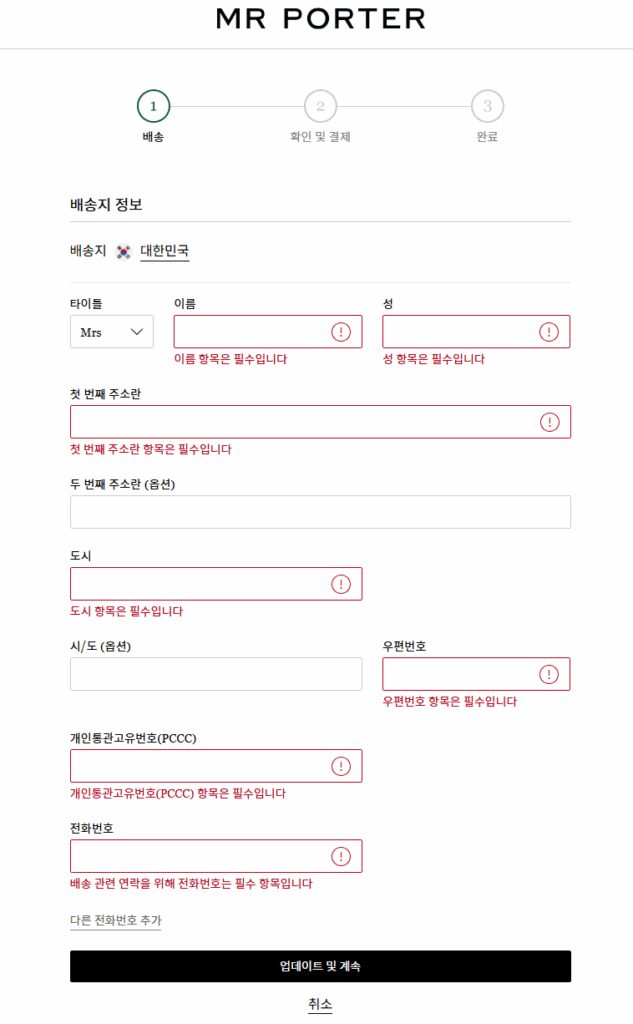Click the MR PORTER logo
This screenshot has height=1024, width=633.
click(x=320, y=18)
